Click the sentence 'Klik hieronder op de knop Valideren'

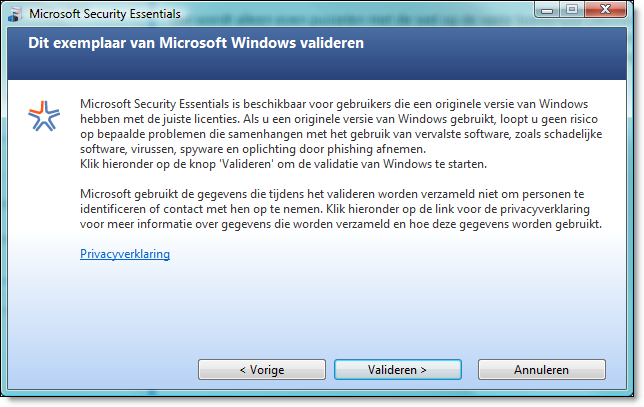[x=283, y=164]
